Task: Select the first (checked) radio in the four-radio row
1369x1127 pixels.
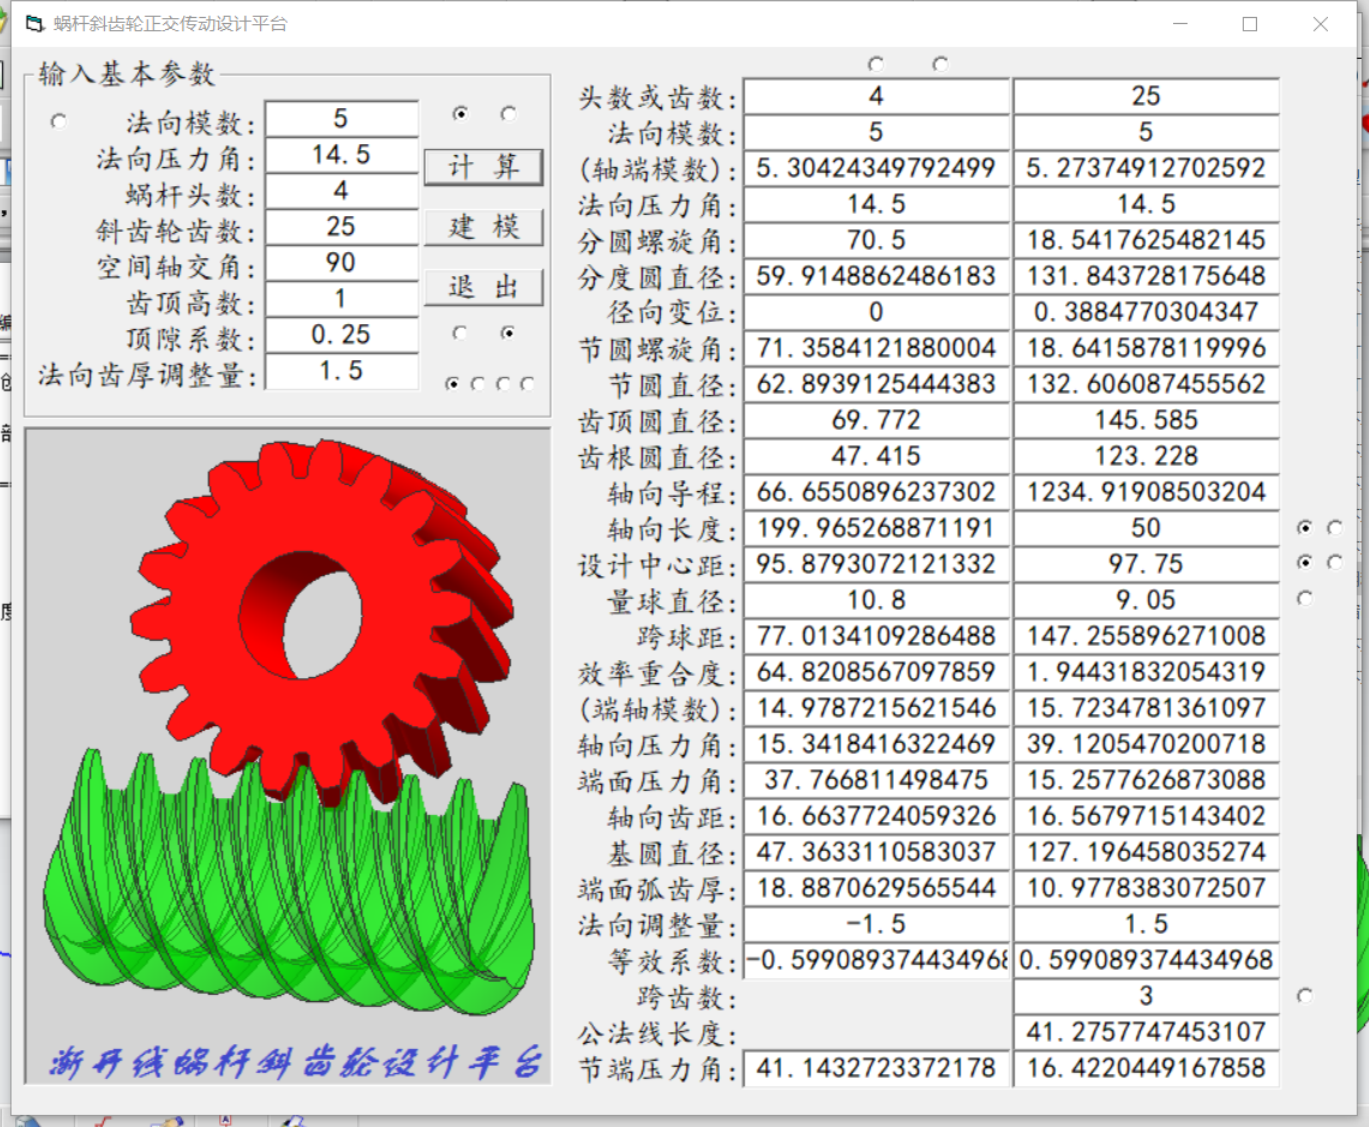Action: click(453, 383)
